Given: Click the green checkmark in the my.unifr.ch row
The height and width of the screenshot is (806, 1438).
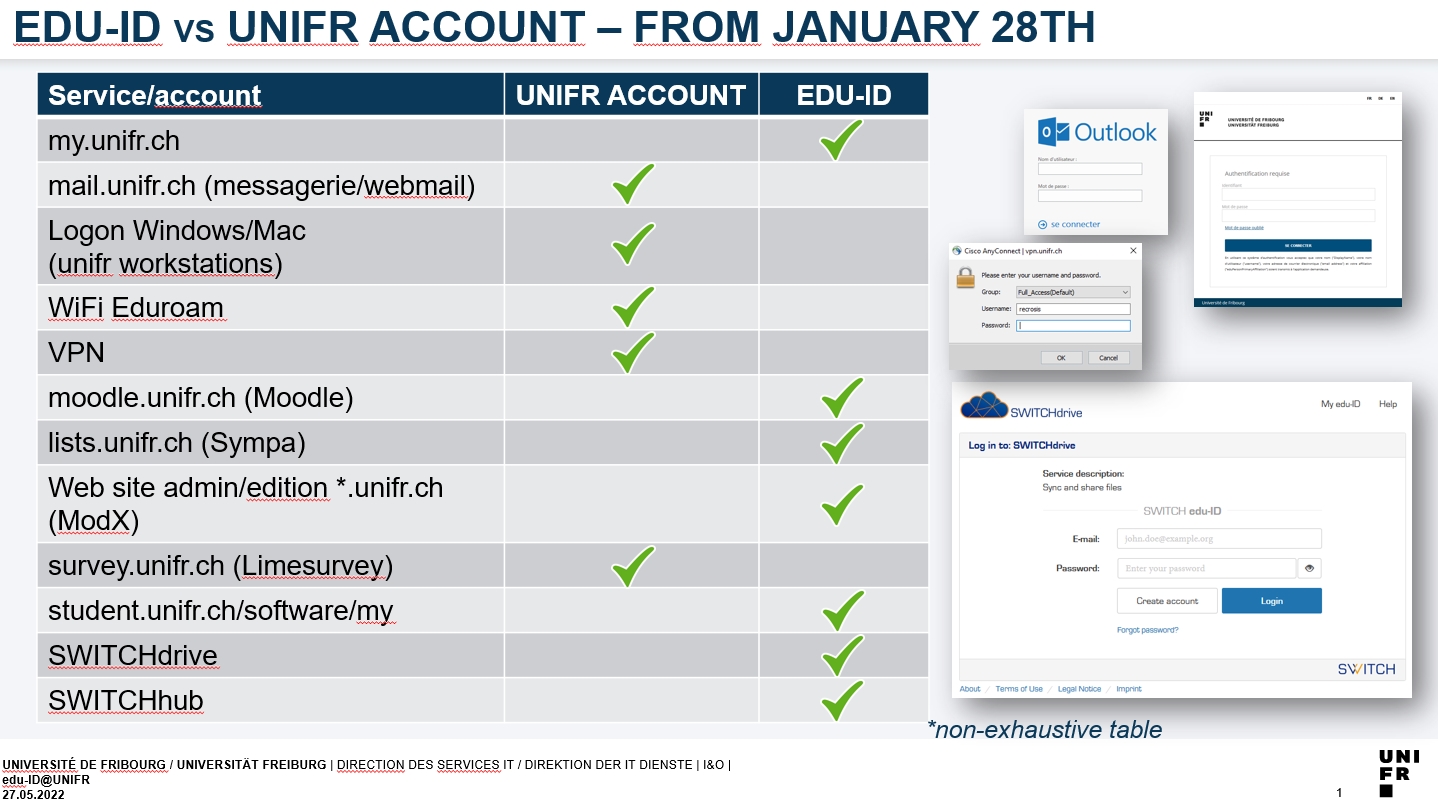Looking at the screenshot, I should pyautogui.click(x=842, y=140).
